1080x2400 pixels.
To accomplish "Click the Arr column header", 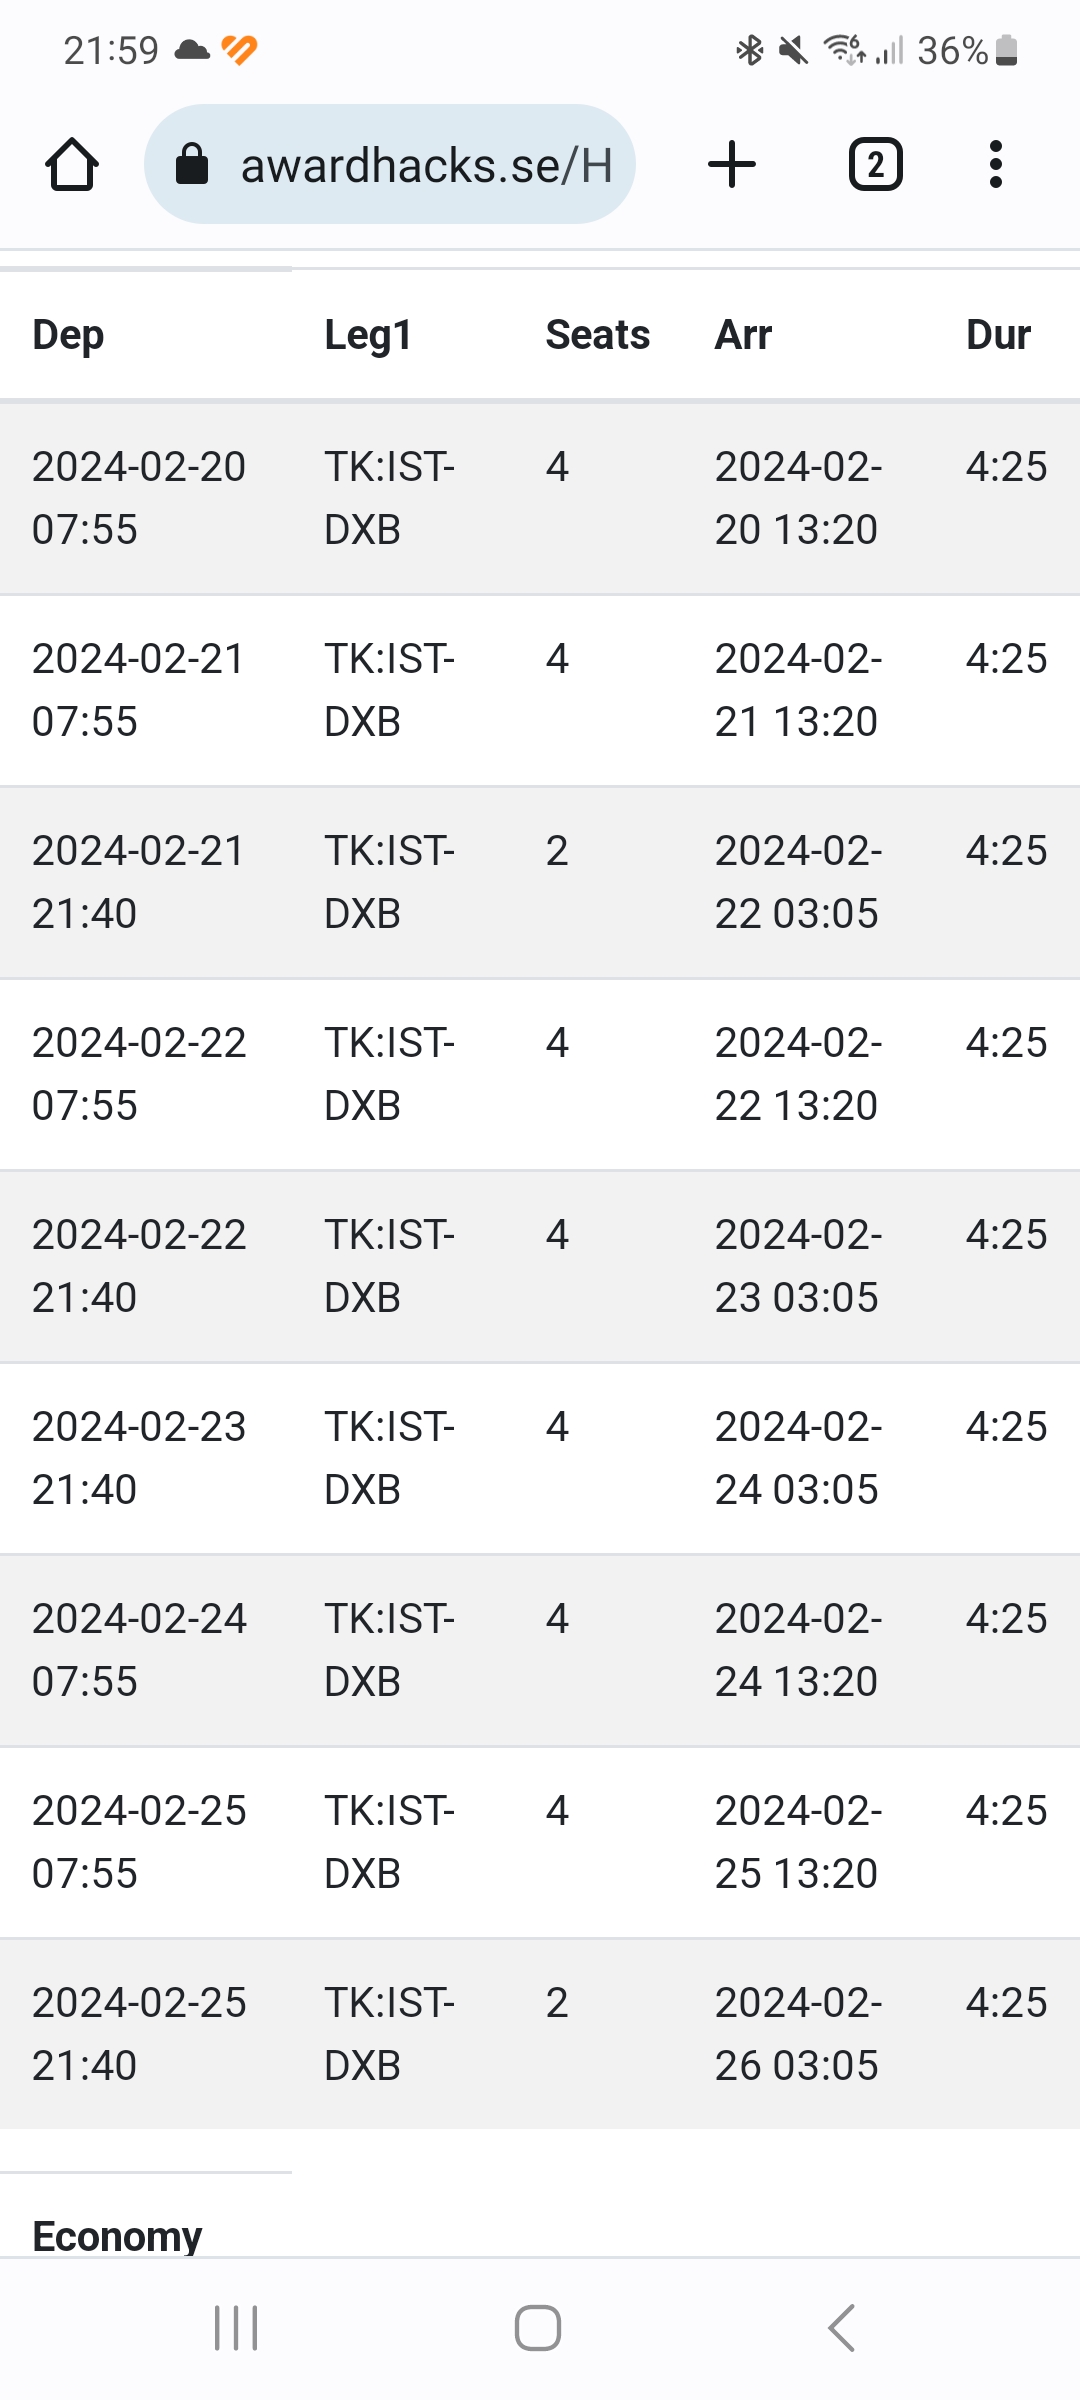I will (x=743, y=335).
